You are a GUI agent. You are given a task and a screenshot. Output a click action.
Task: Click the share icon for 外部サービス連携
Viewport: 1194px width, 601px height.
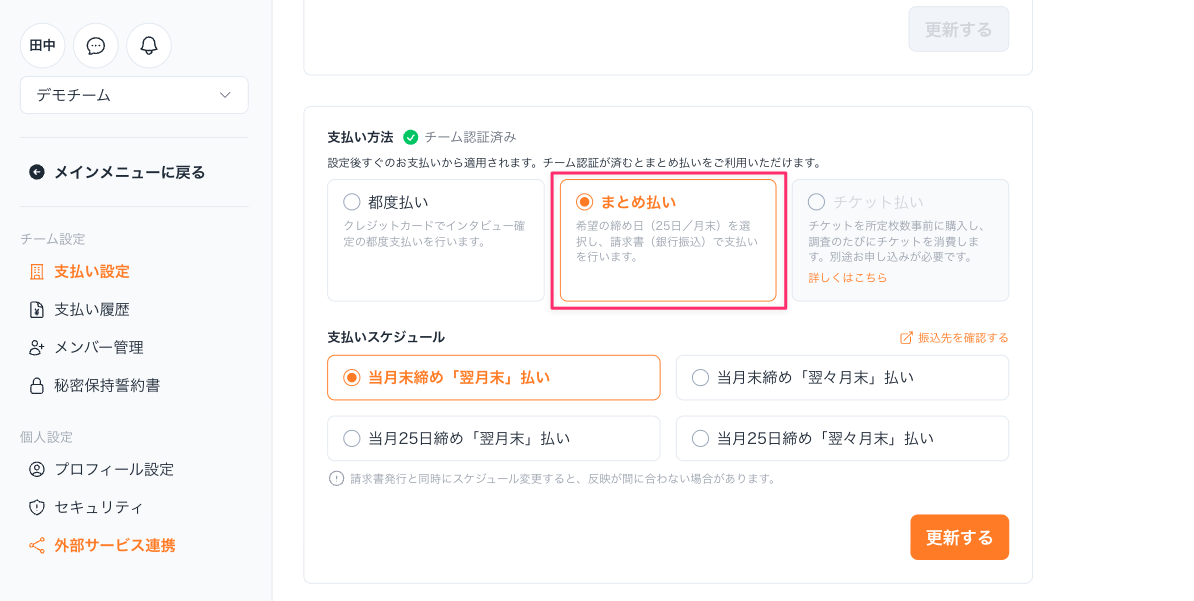pyautogui.click(x=37, y=546)
